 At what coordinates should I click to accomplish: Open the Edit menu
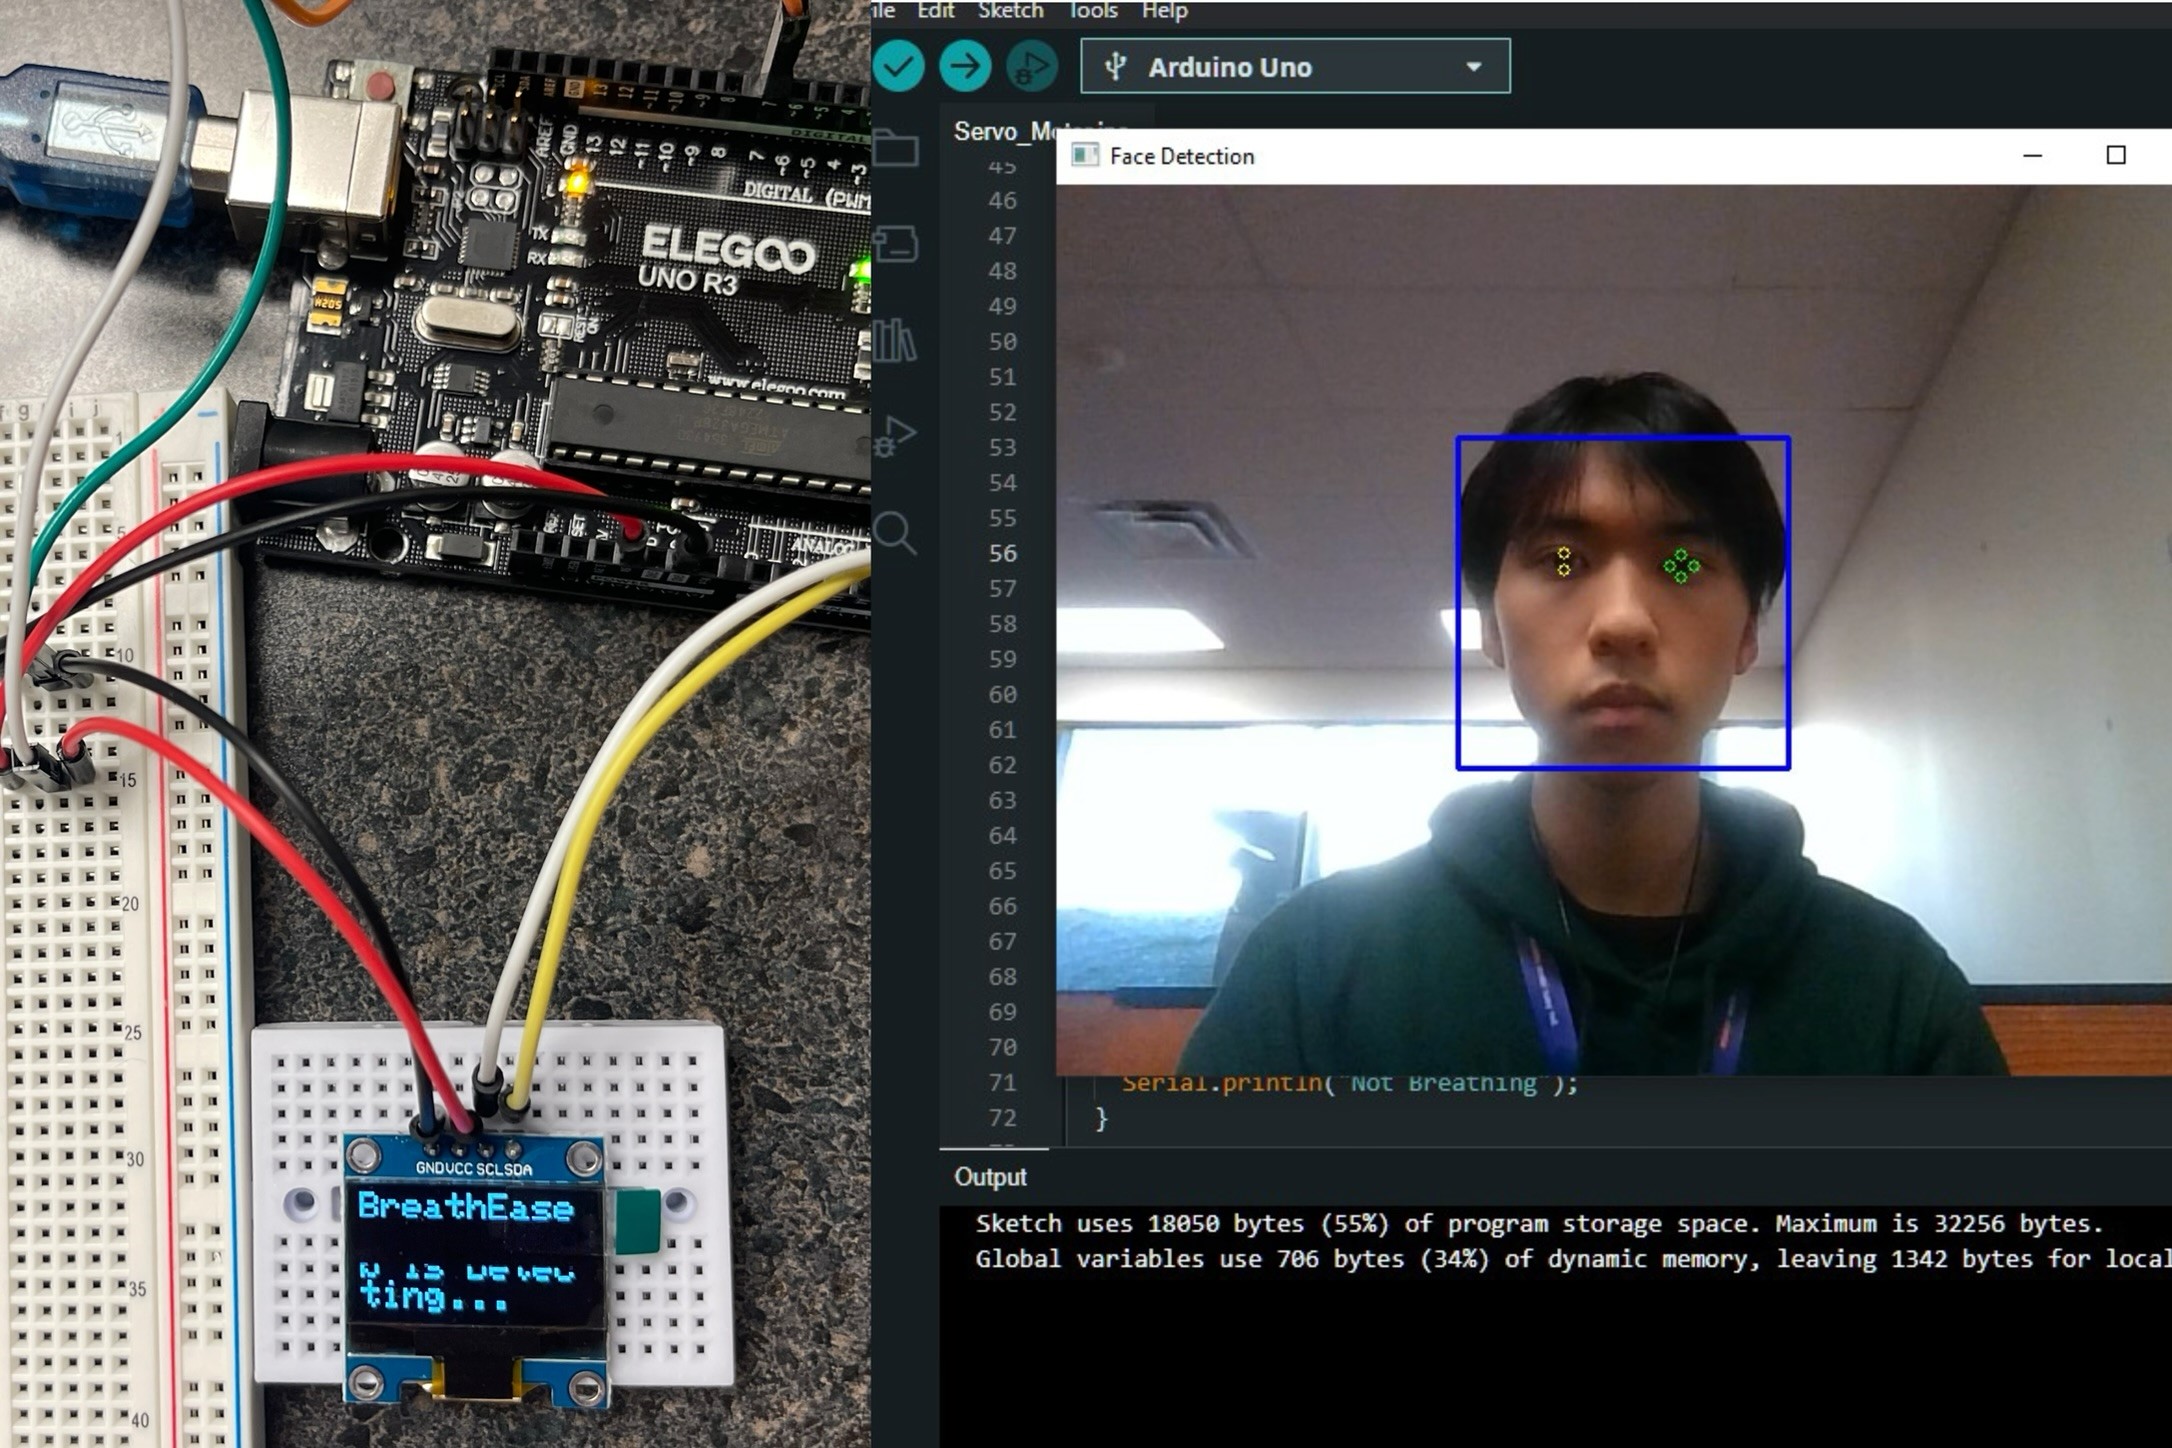click(x=935, y=11)
